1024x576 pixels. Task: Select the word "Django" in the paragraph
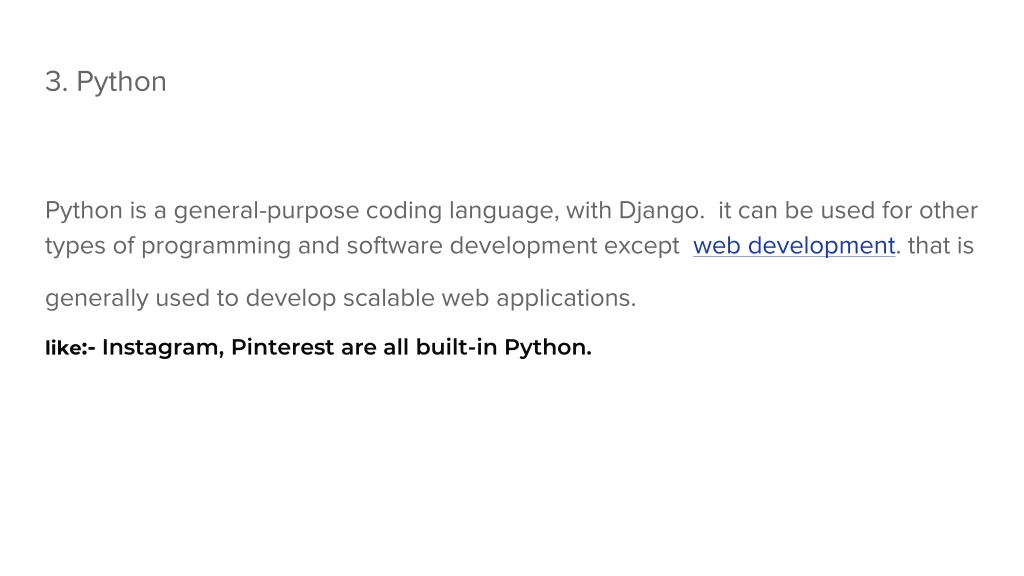[658, 211]
